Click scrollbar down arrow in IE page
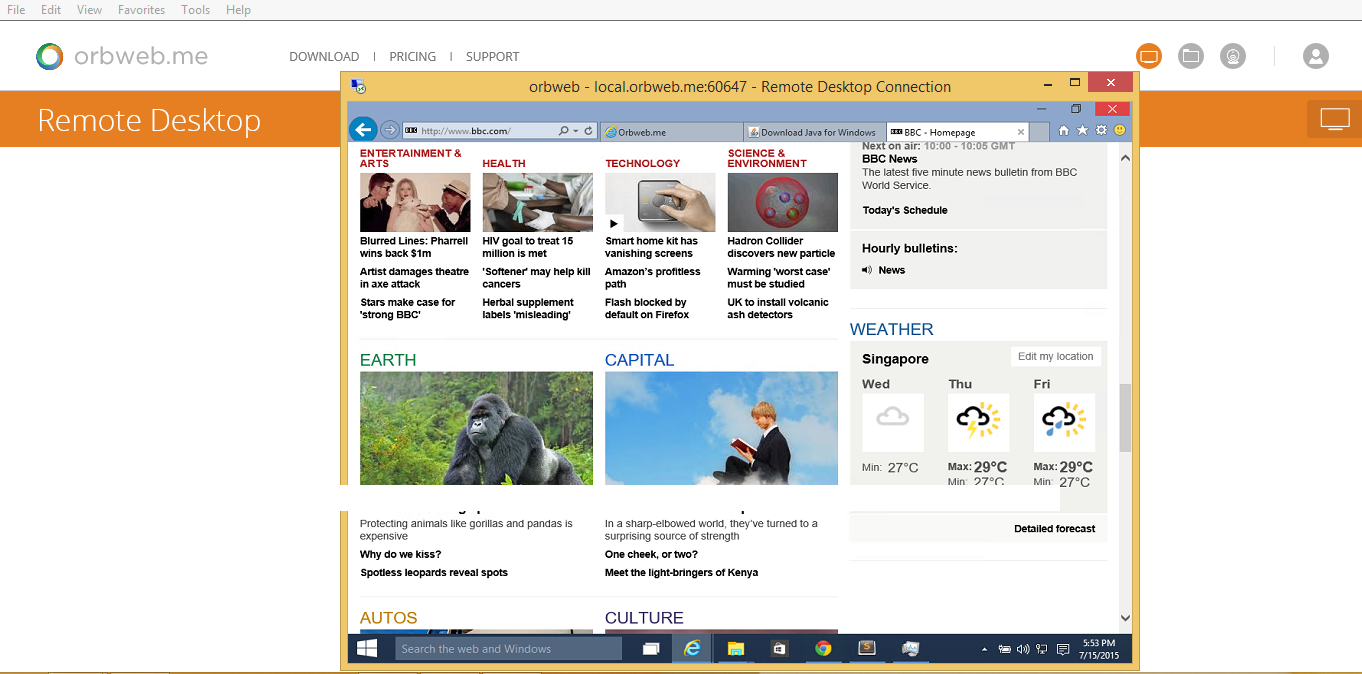Screen dimensions: 1362x674 point(1125,619)
